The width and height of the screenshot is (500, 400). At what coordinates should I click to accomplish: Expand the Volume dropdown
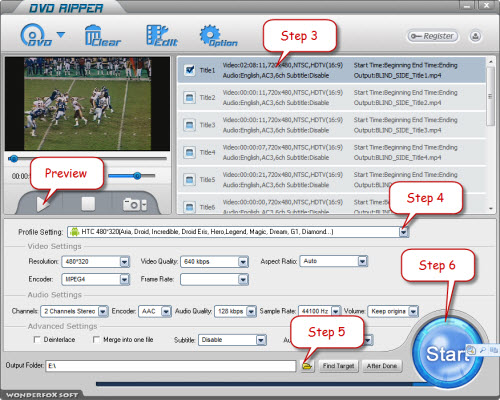tap(413, 311)
